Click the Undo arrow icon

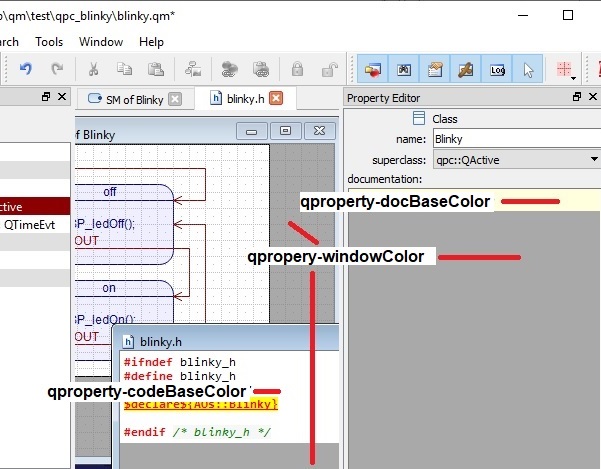26,69
